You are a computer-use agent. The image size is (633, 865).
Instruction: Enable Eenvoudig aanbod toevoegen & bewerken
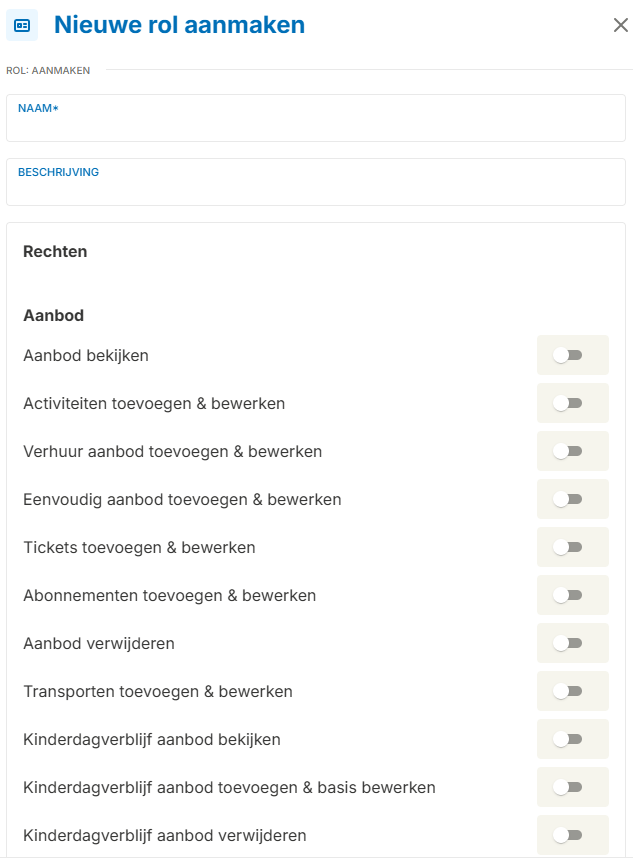[x=568, y=499]
